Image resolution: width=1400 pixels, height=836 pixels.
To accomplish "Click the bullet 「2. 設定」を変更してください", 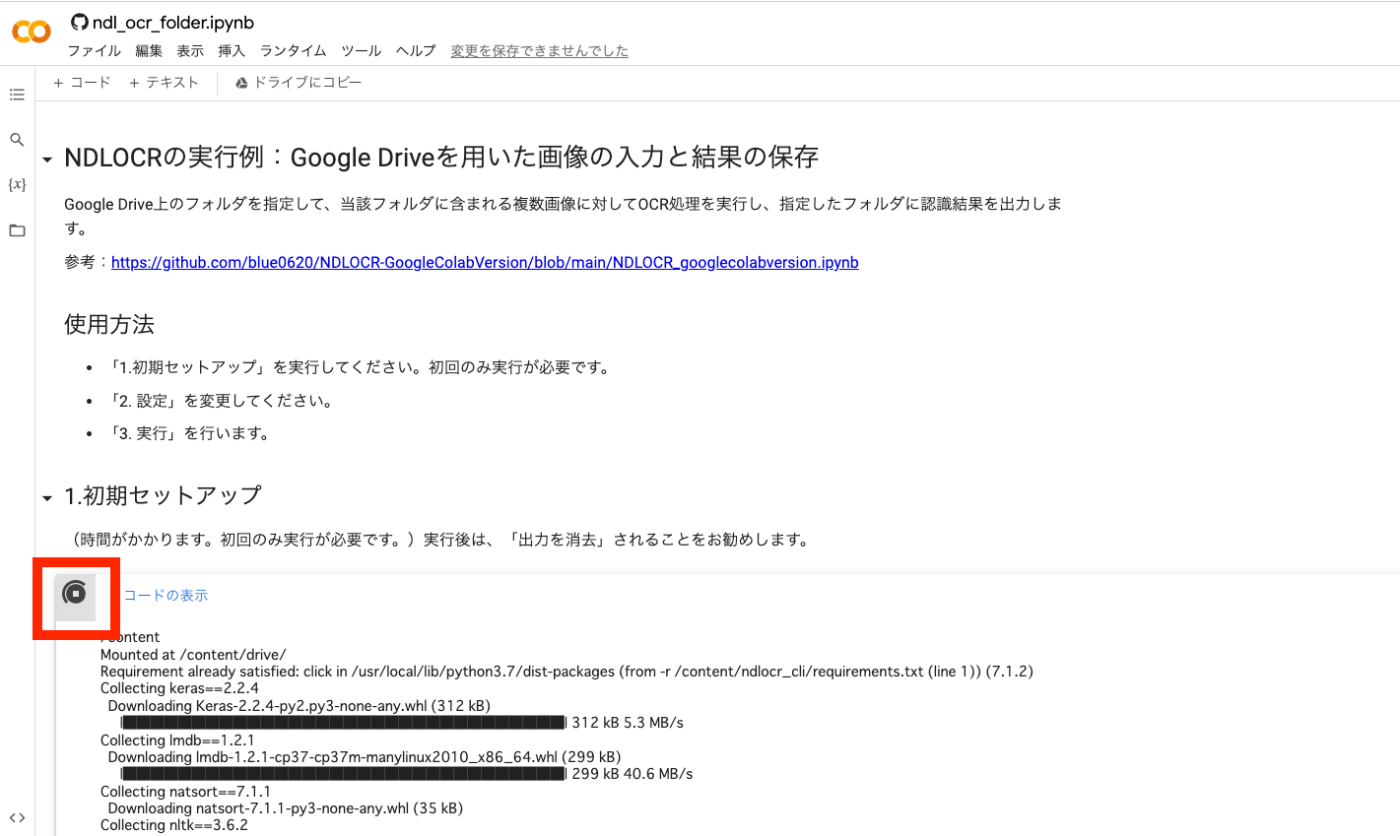I will [x=221, y=401].
